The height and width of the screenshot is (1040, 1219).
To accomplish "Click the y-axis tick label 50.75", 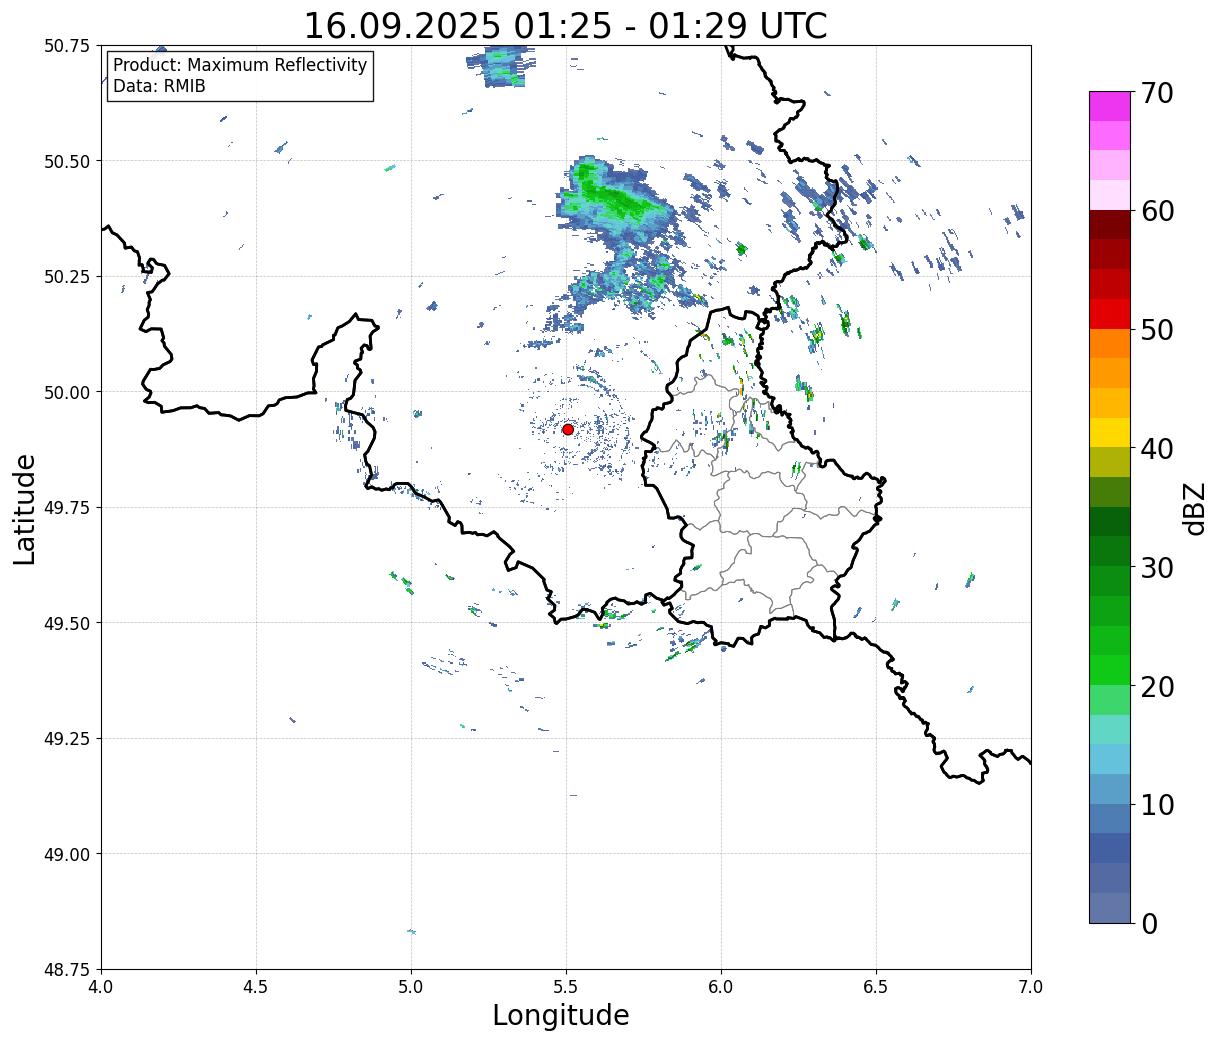I will click(x=67, y=46).
